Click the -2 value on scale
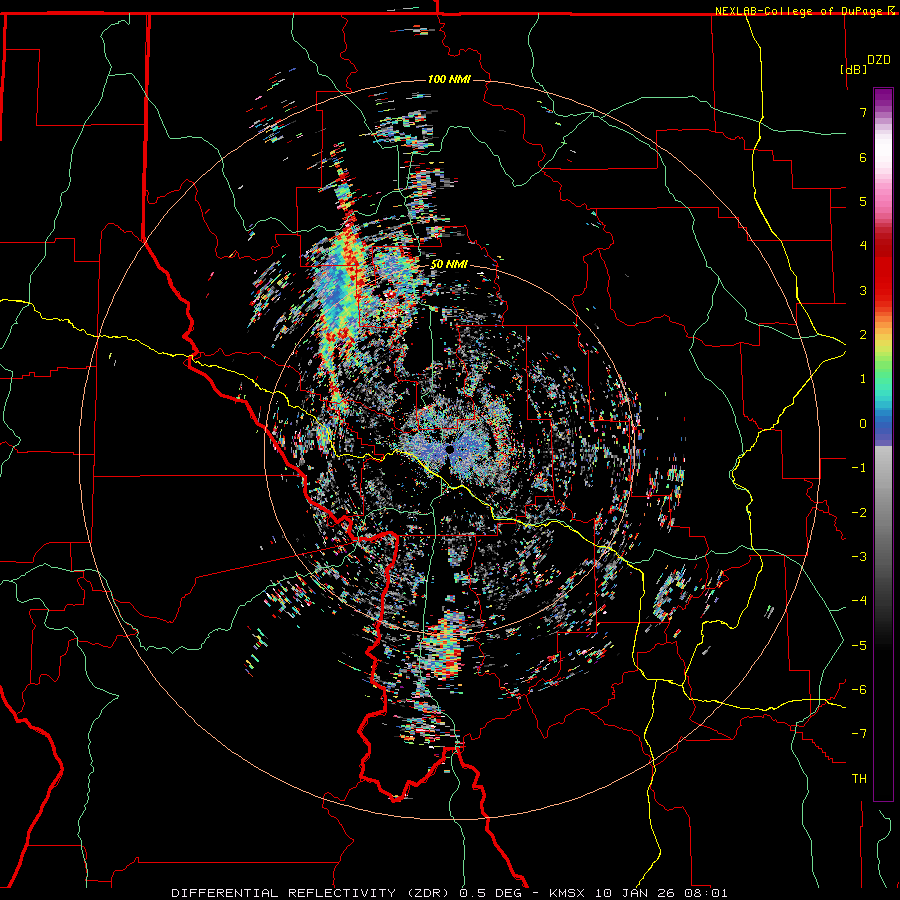900x900 pixels. (859, 513)
